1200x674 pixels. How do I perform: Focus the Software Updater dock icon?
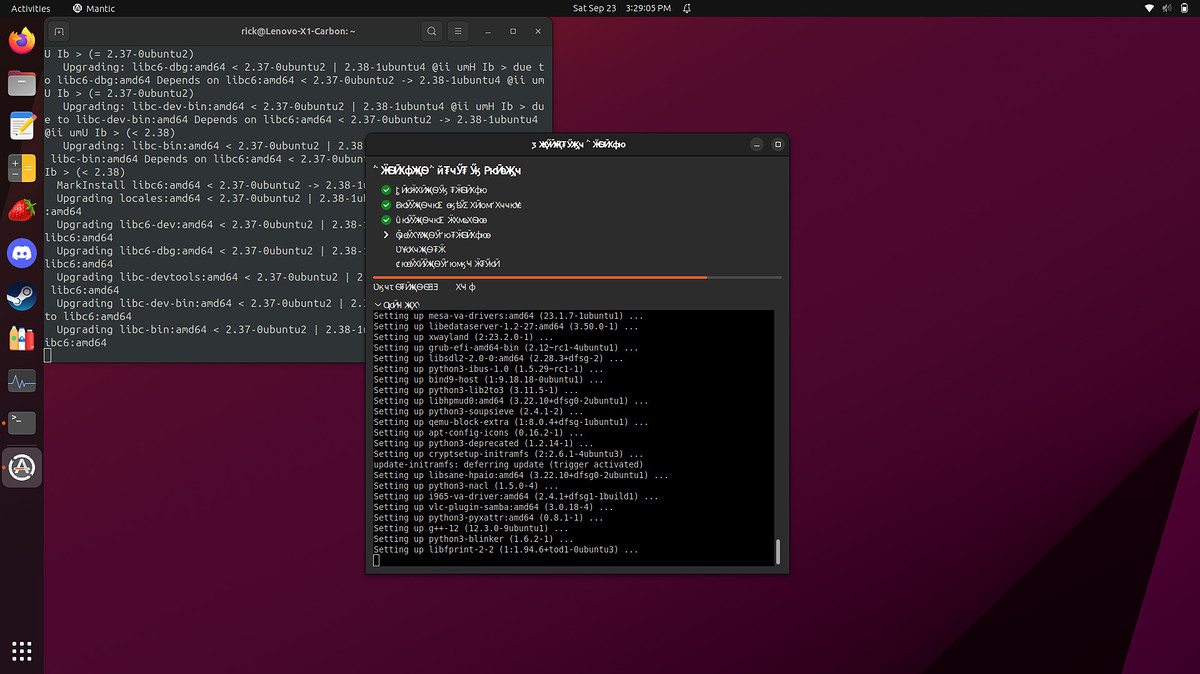tap(22, 466)
